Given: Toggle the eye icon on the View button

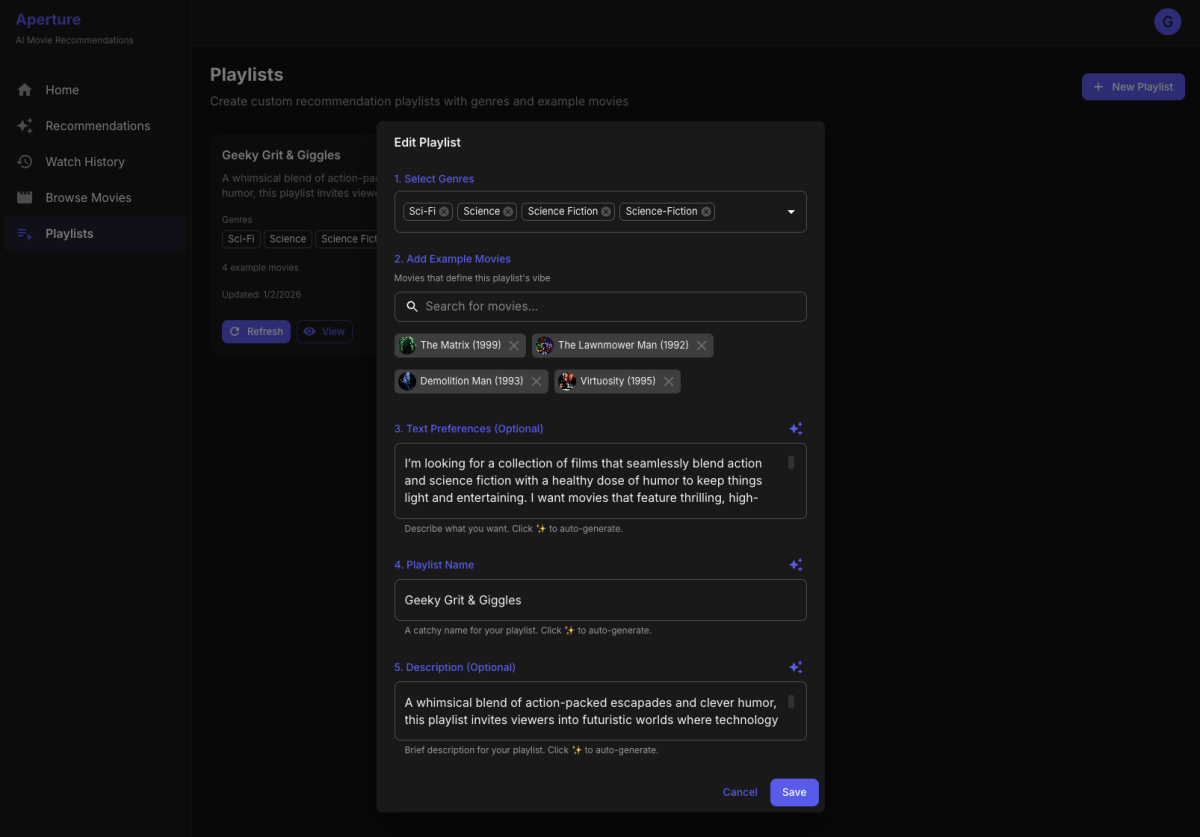Looking at the screenshot, I should click(x=309, y=331).
